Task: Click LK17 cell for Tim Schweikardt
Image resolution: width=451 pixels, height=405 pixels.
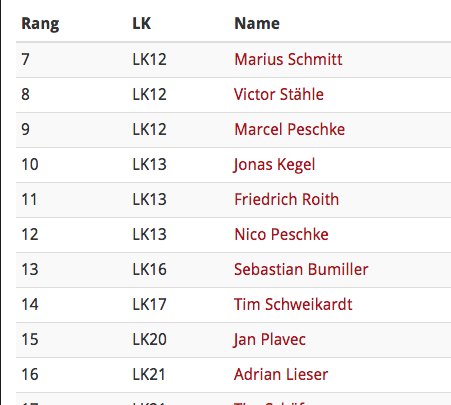Action: [149, 305]
